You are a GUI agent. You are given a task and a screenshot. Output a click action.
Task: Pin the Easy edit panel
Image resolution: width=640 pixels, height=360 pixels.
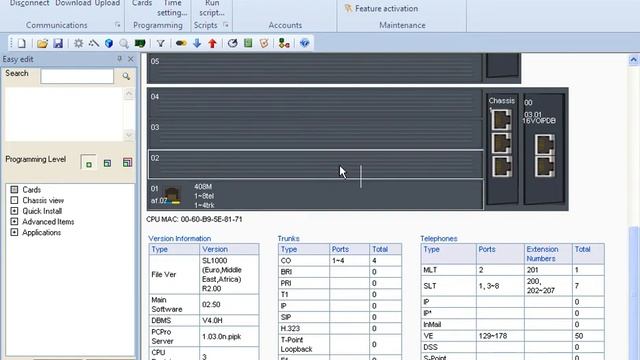pyautogui.click(x=120, y=59)
